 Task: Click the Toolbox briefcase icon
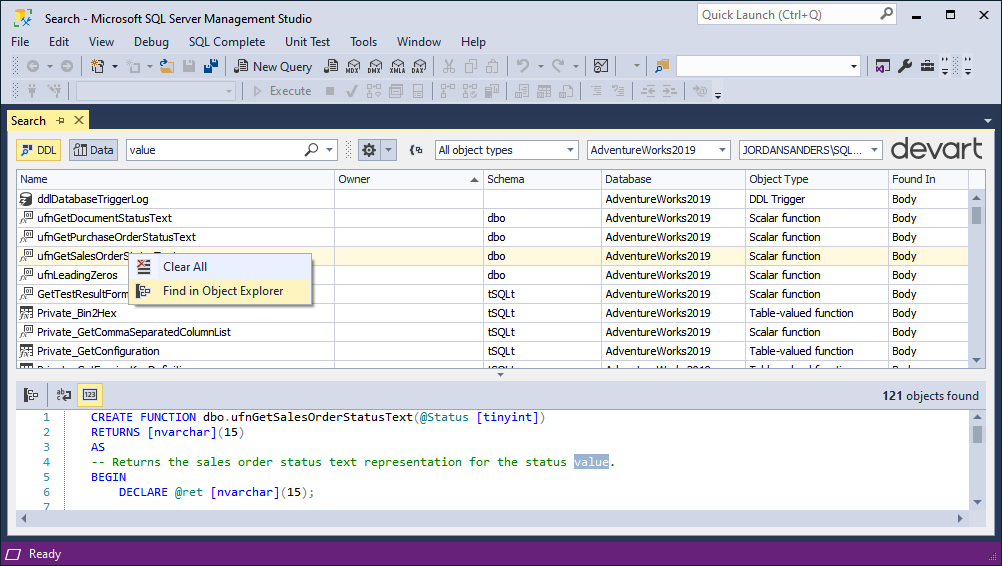pos(927,66)
